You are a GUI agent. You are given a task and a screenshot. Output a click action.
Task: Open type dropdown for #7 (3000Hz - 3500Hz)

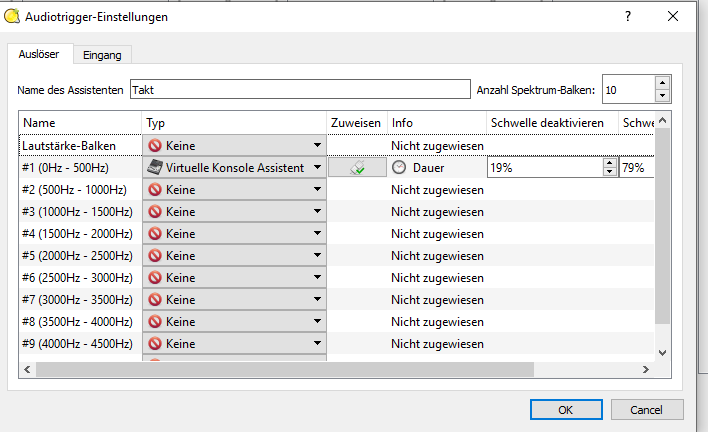tap(317, 300)
